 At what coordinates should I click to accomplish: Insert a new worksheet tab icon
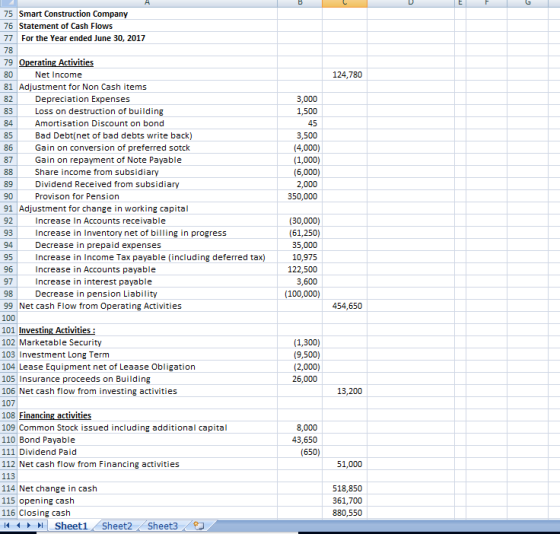click(199, 525)
